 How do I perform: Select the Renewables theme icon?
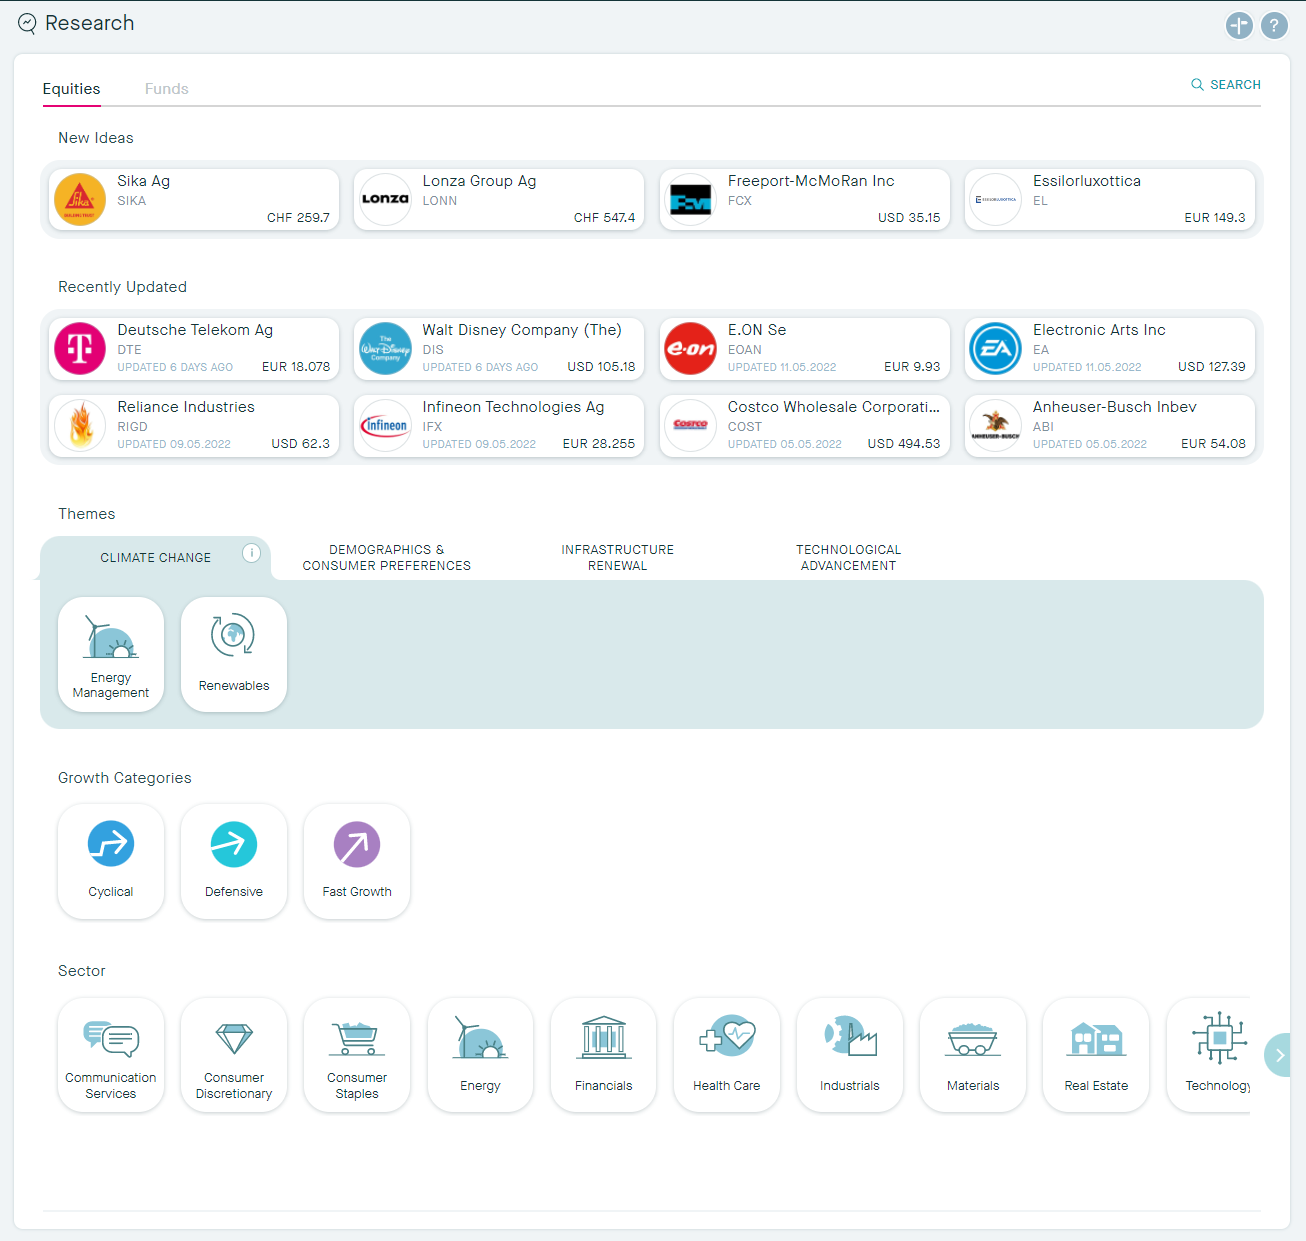(233, 654)
